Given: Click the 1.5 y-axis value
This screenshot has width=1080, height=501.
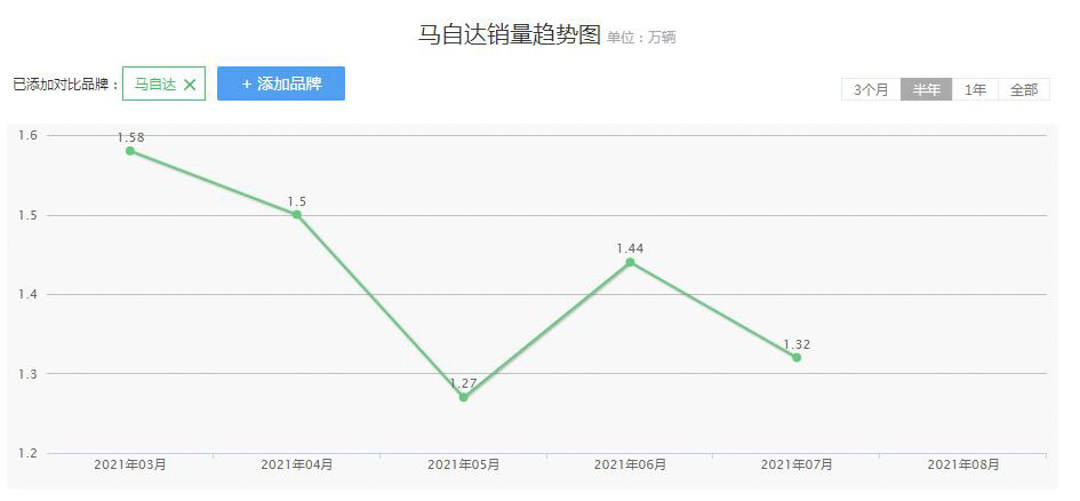Looking at the screenshot, I should click(27, 215).
